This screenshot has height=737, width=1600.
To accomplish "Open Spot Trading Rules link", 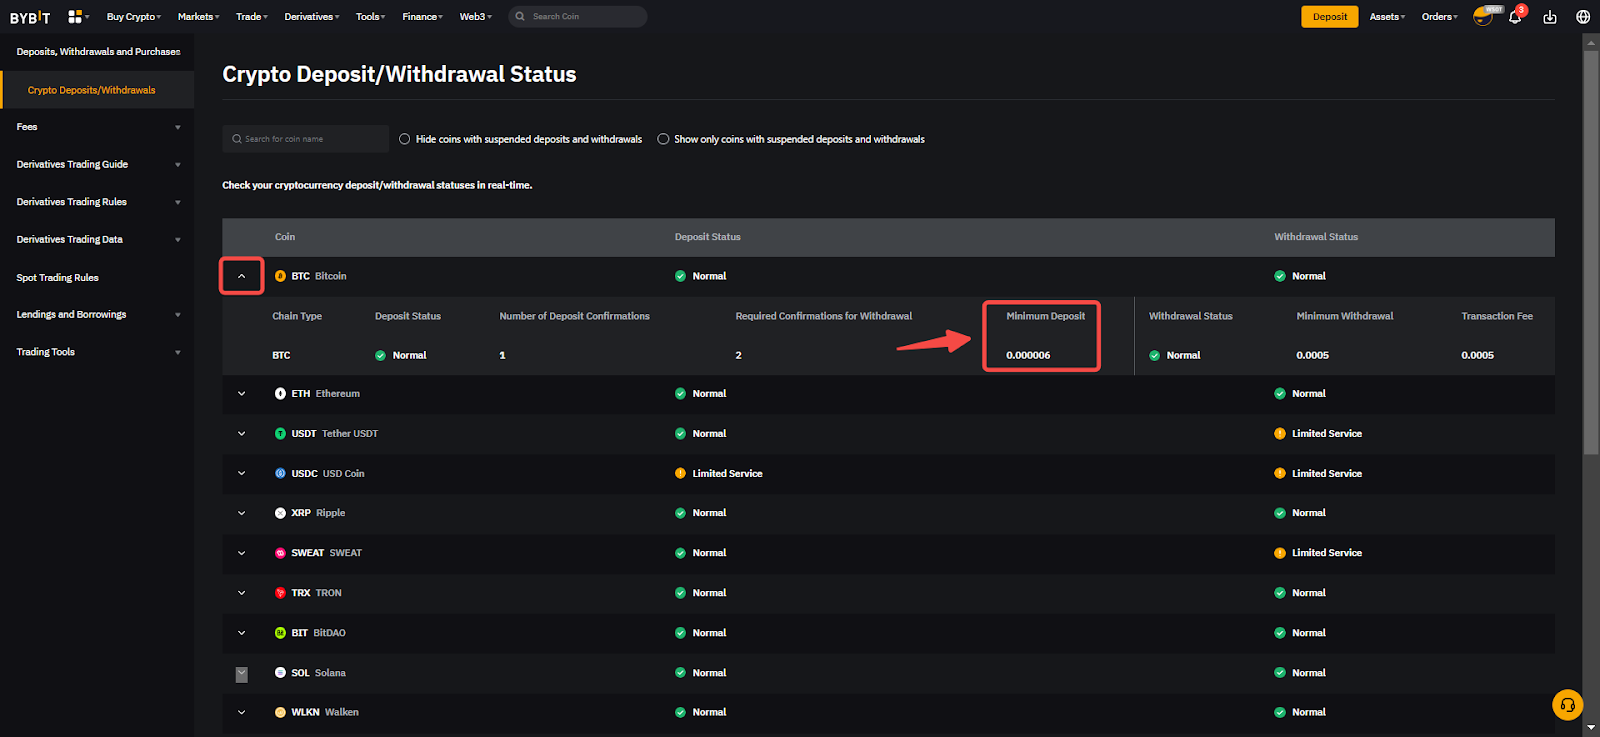I will [x=58, y=278].
